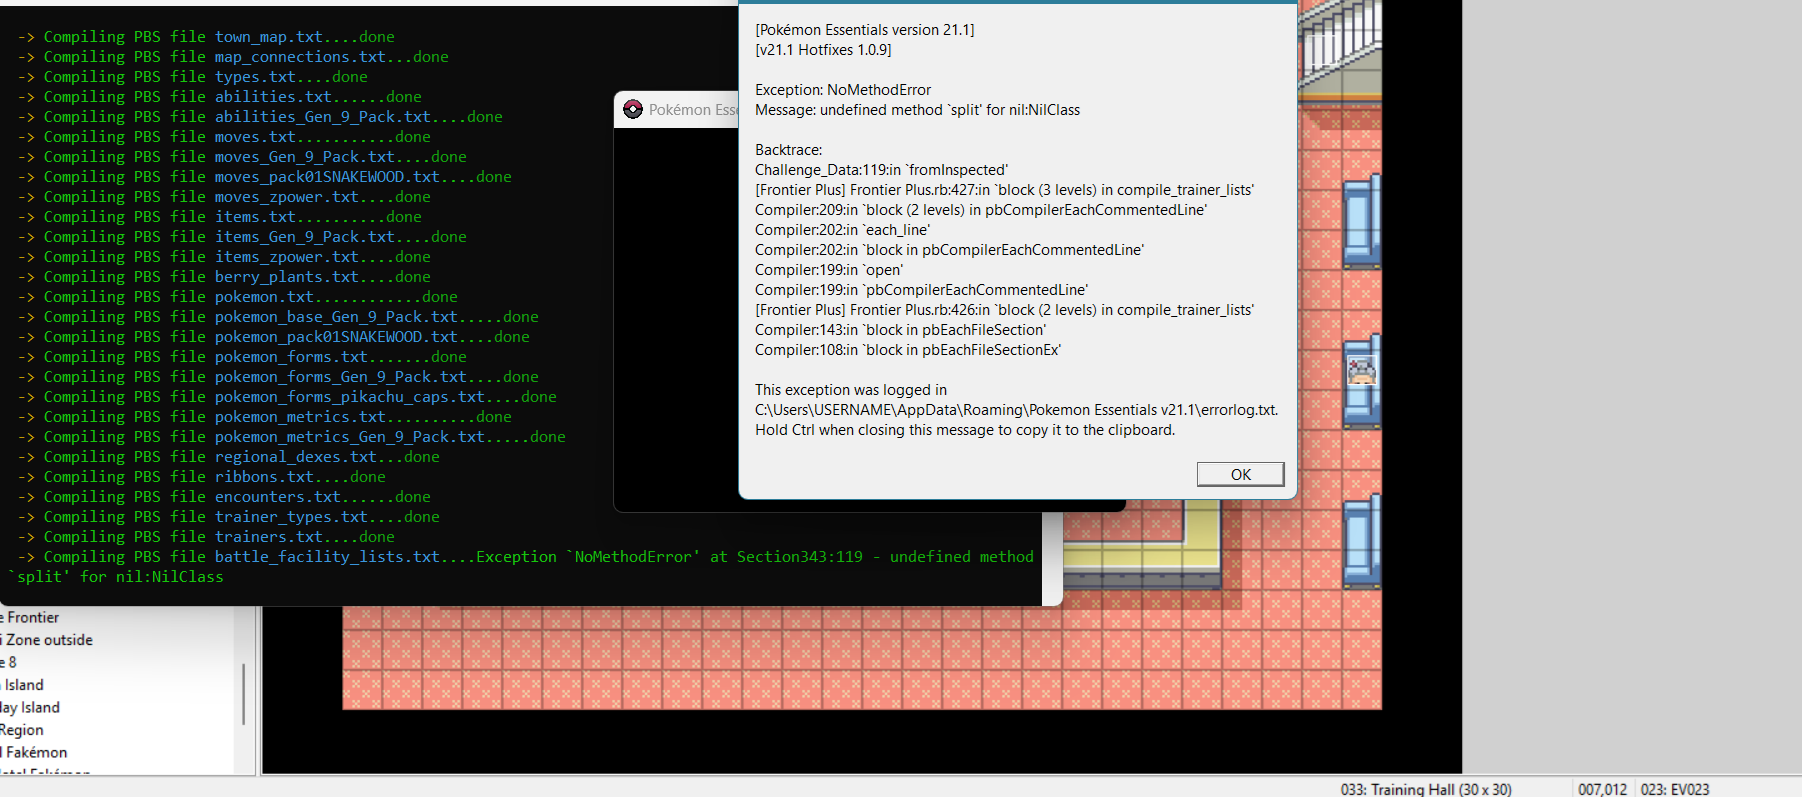The height and width of the screenshot is (797, 1802).
Task: Click the errorlog.txt file path in the dialog
Action: [1017, 410]
